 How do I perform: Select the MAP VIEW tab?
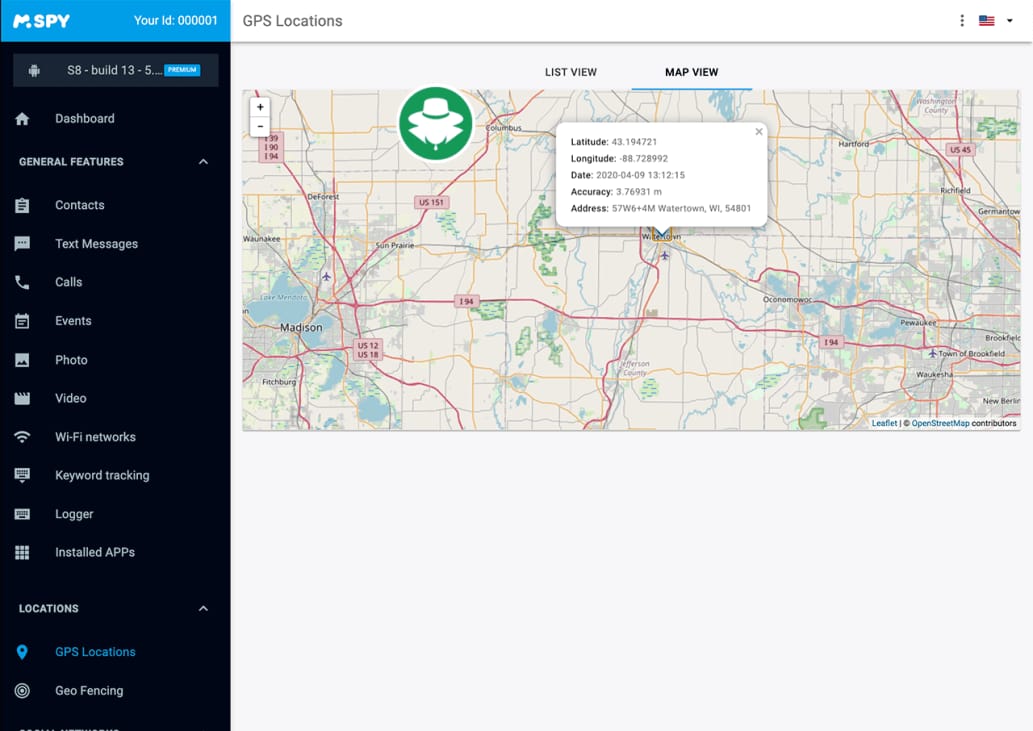tap(690, 72)
